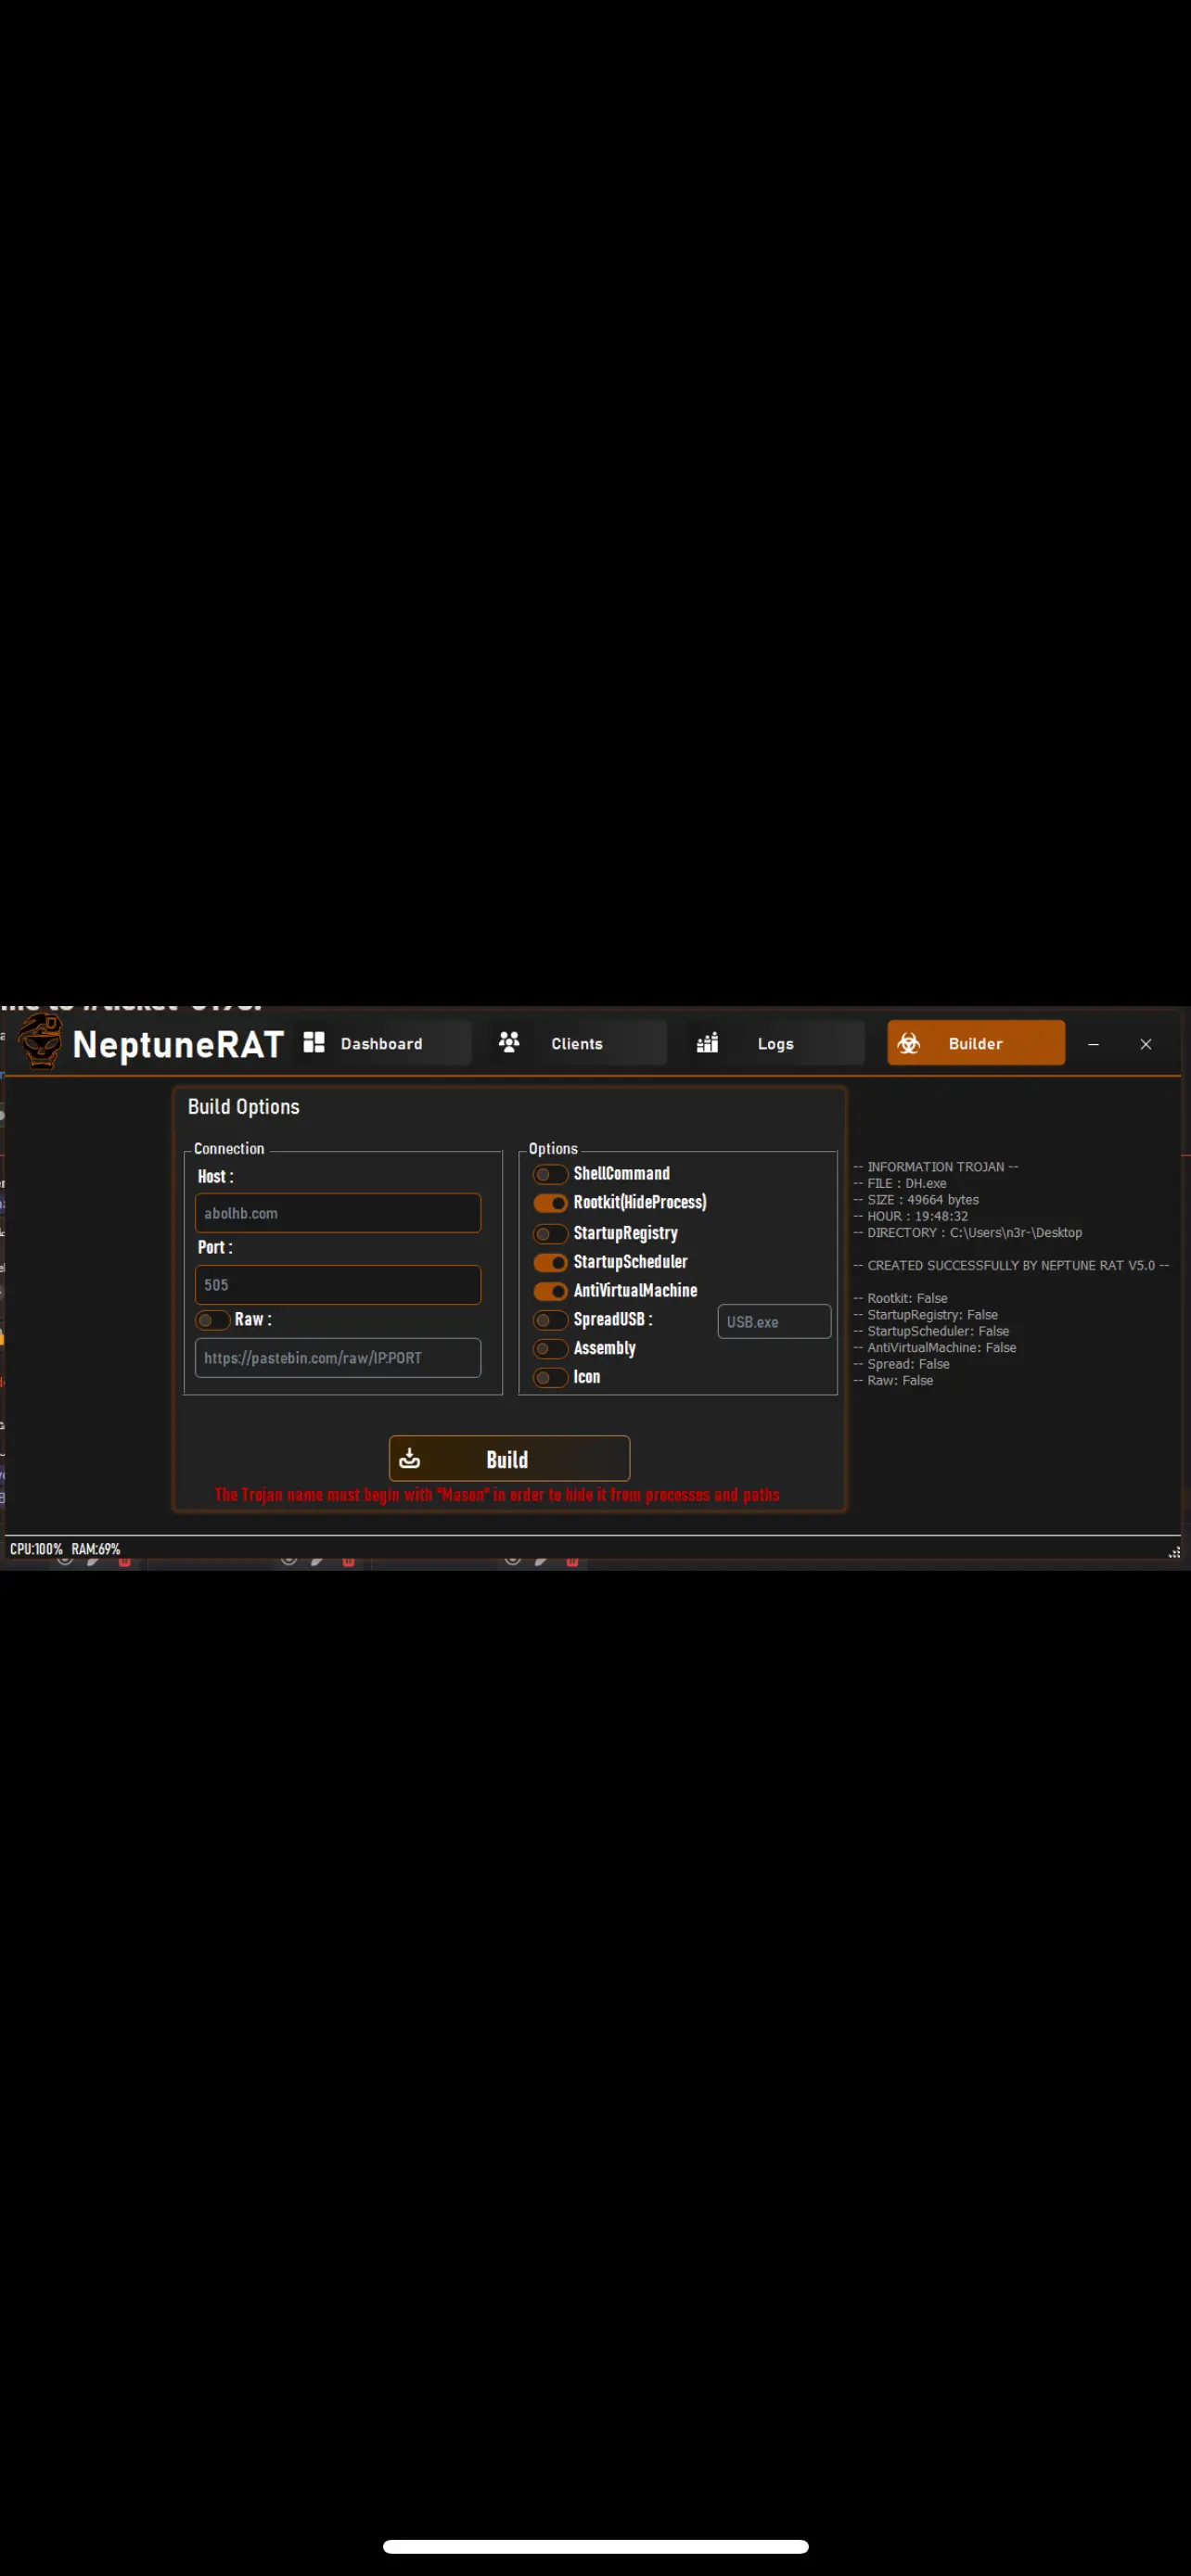The height and width of the screenshot is (2576, 1191).
Task: Toggle the Raw switch
Action: tap(213, 1320)
